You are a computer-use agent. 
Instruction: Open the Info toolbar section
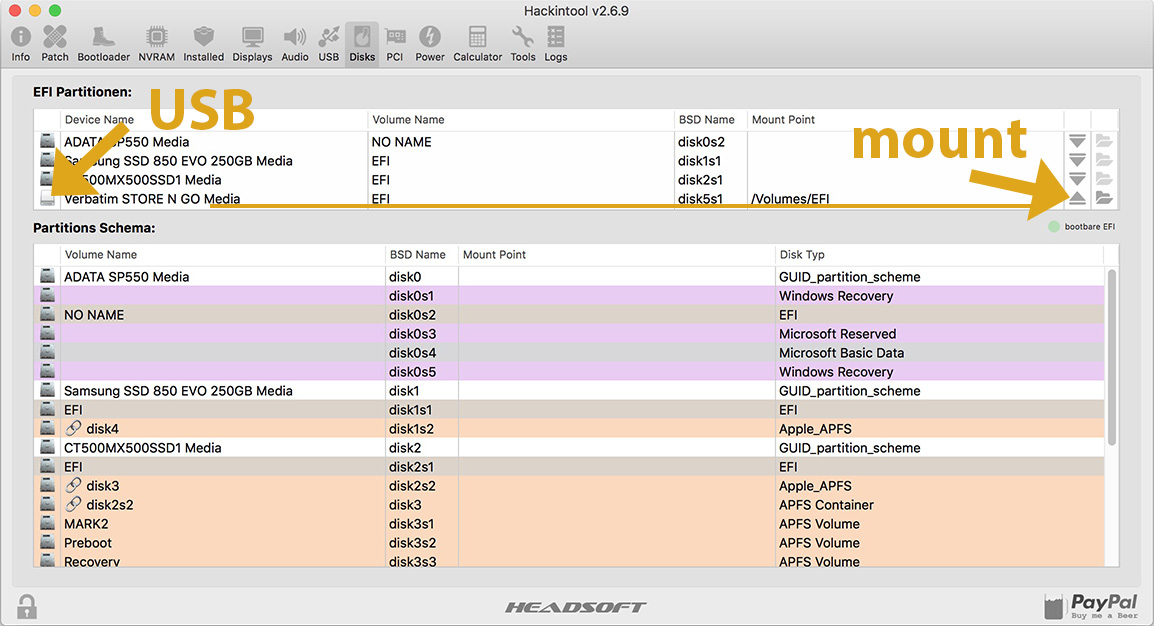click(x=21, y=44)
